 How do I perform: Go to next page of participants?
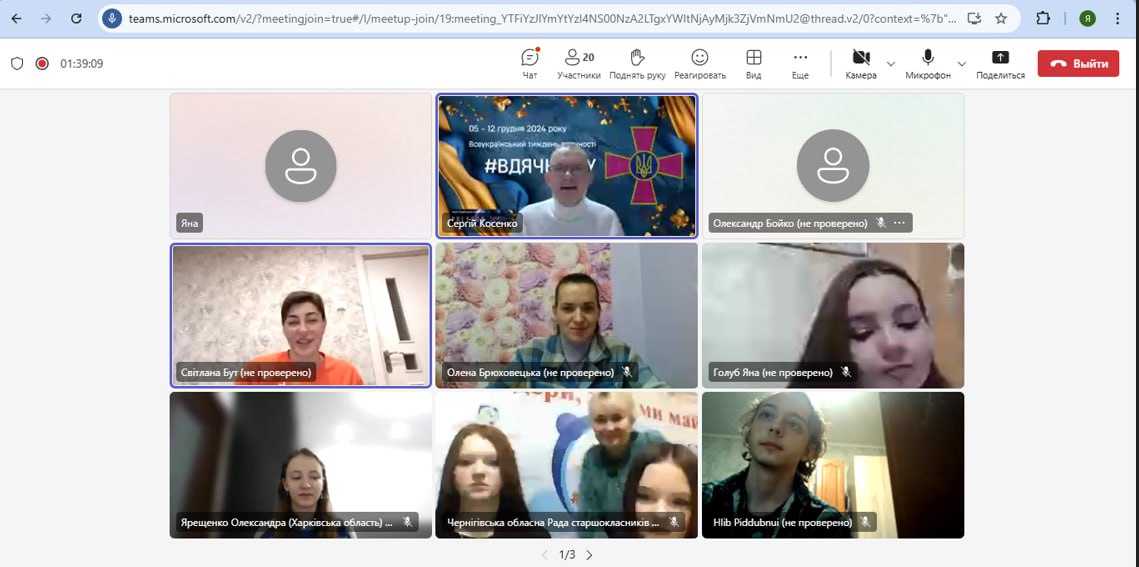(x=589, y=554)
